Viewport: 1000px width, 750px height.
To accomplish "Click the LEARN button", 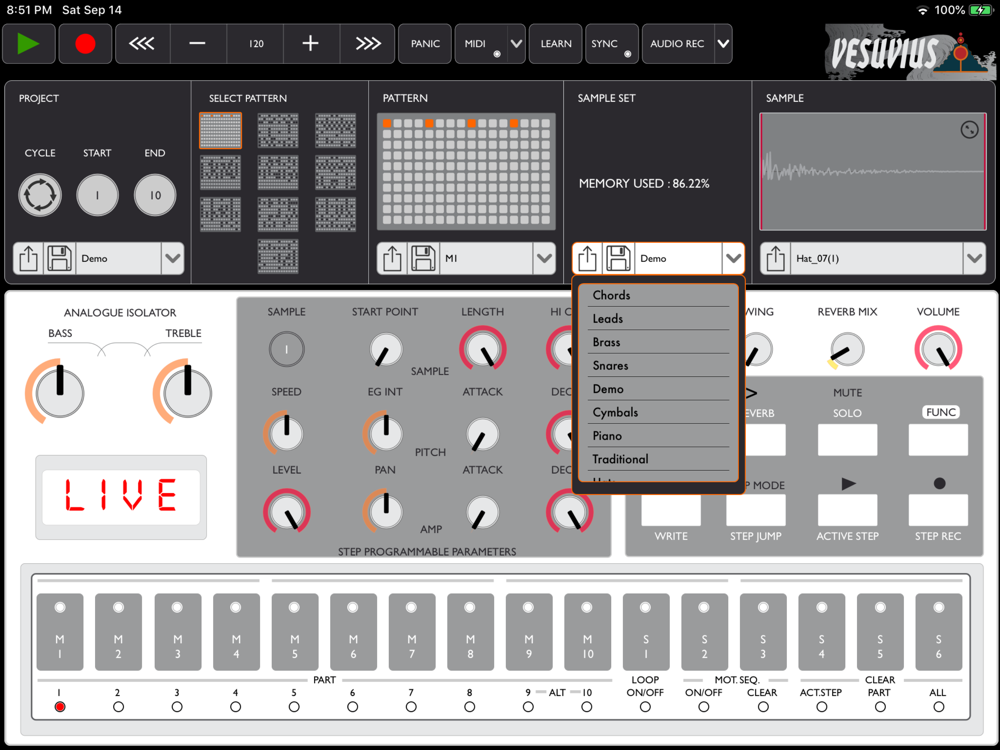I will [x=556, y=44].
